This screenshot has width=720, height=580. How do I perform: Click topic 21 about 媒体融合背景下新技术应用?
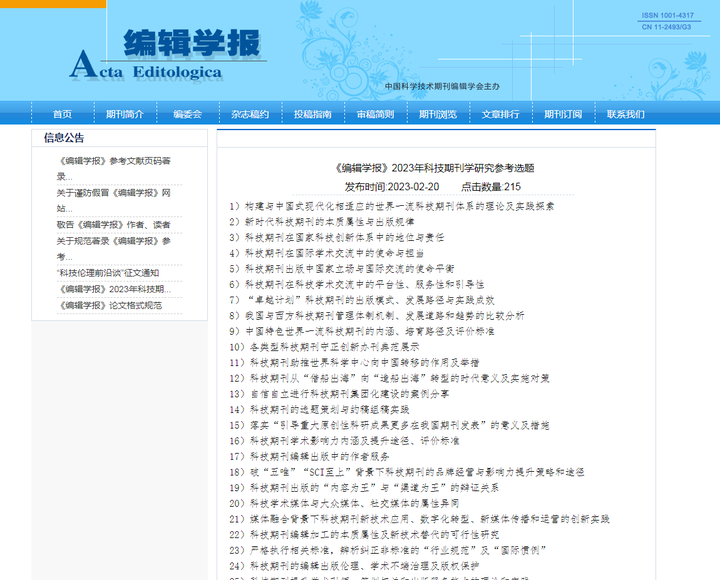click(x=419, y=518)
